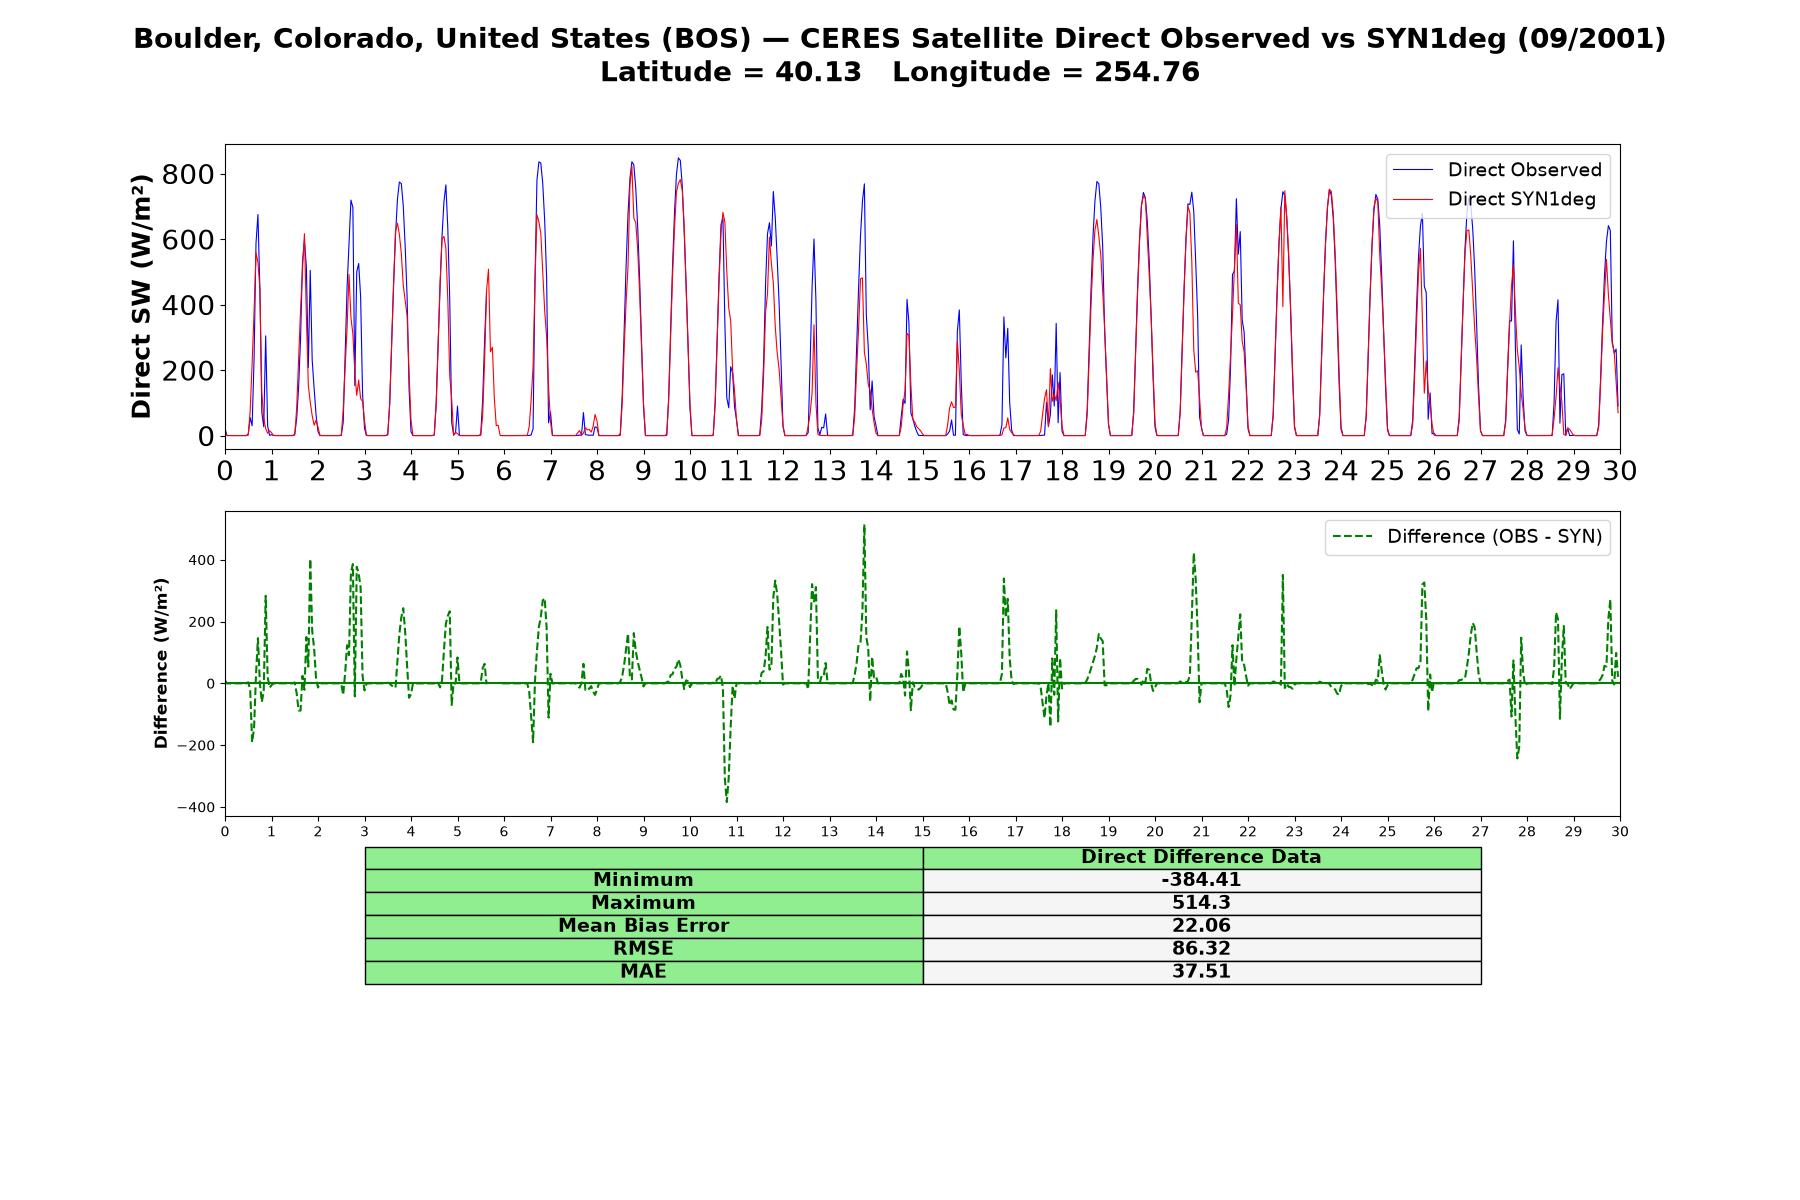Click day 15 tick on upper x-axis
This screenshot has height=1200, width=1800.
[922, 470]
